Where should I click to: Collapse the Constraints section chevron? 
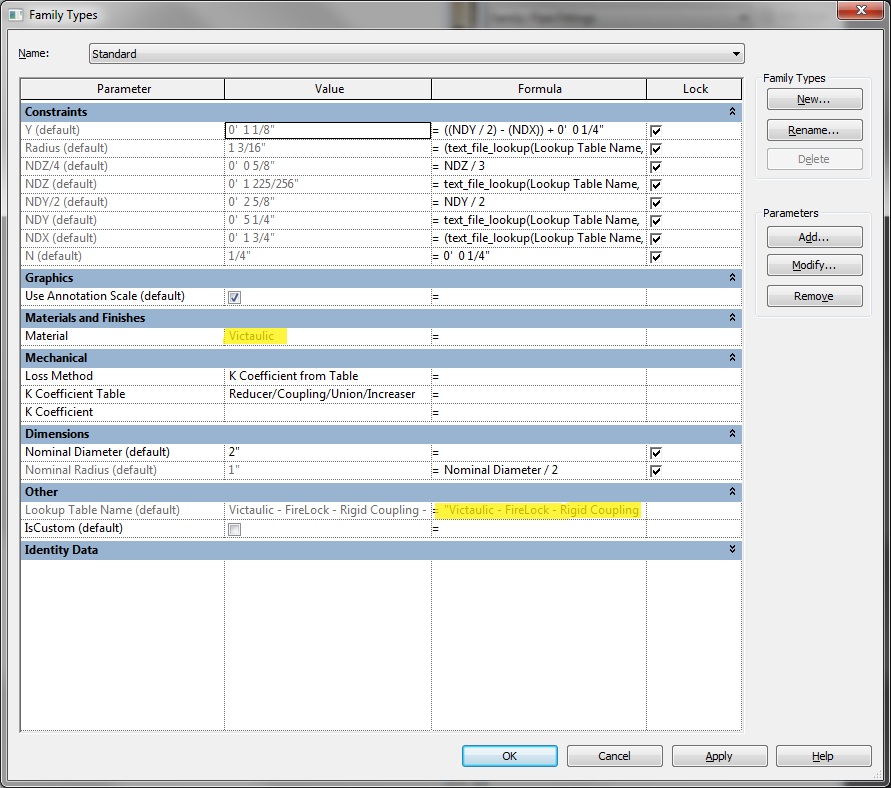click(x=732, y=112)
